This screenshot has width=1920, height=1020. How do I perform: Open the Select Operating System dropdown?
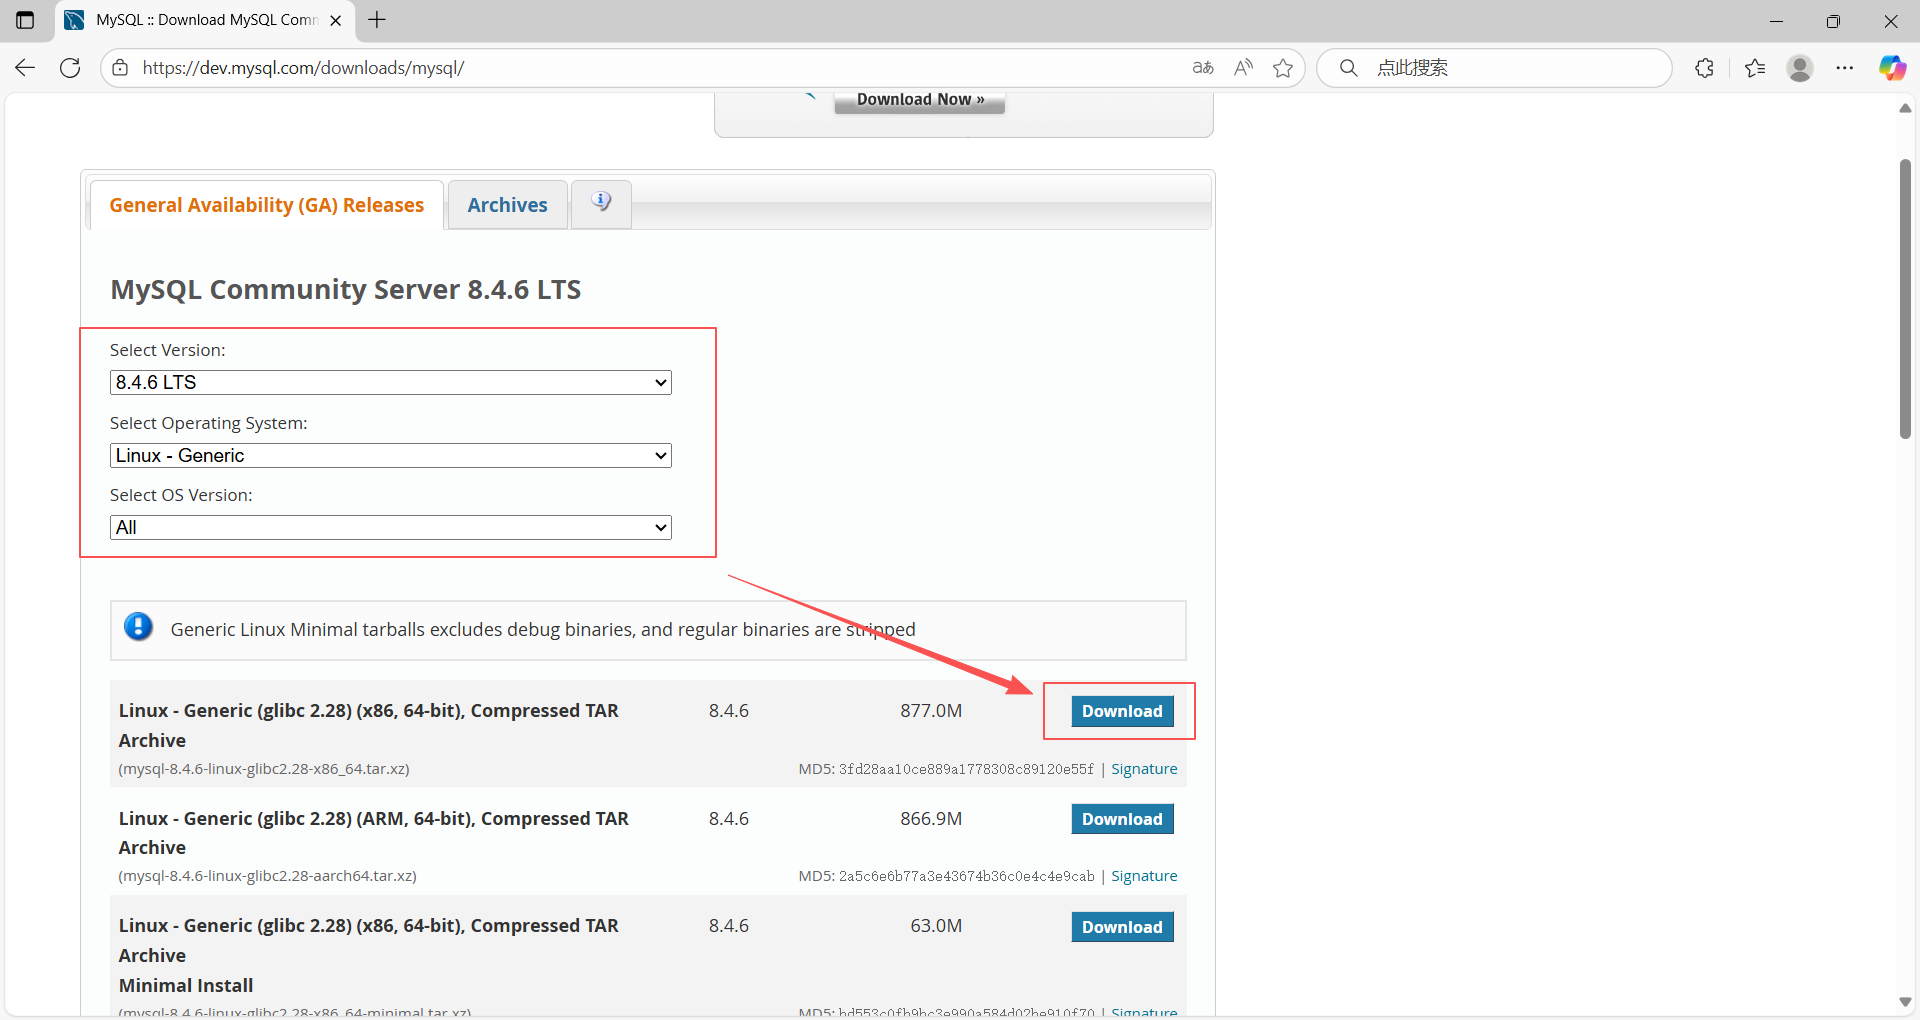391,455
